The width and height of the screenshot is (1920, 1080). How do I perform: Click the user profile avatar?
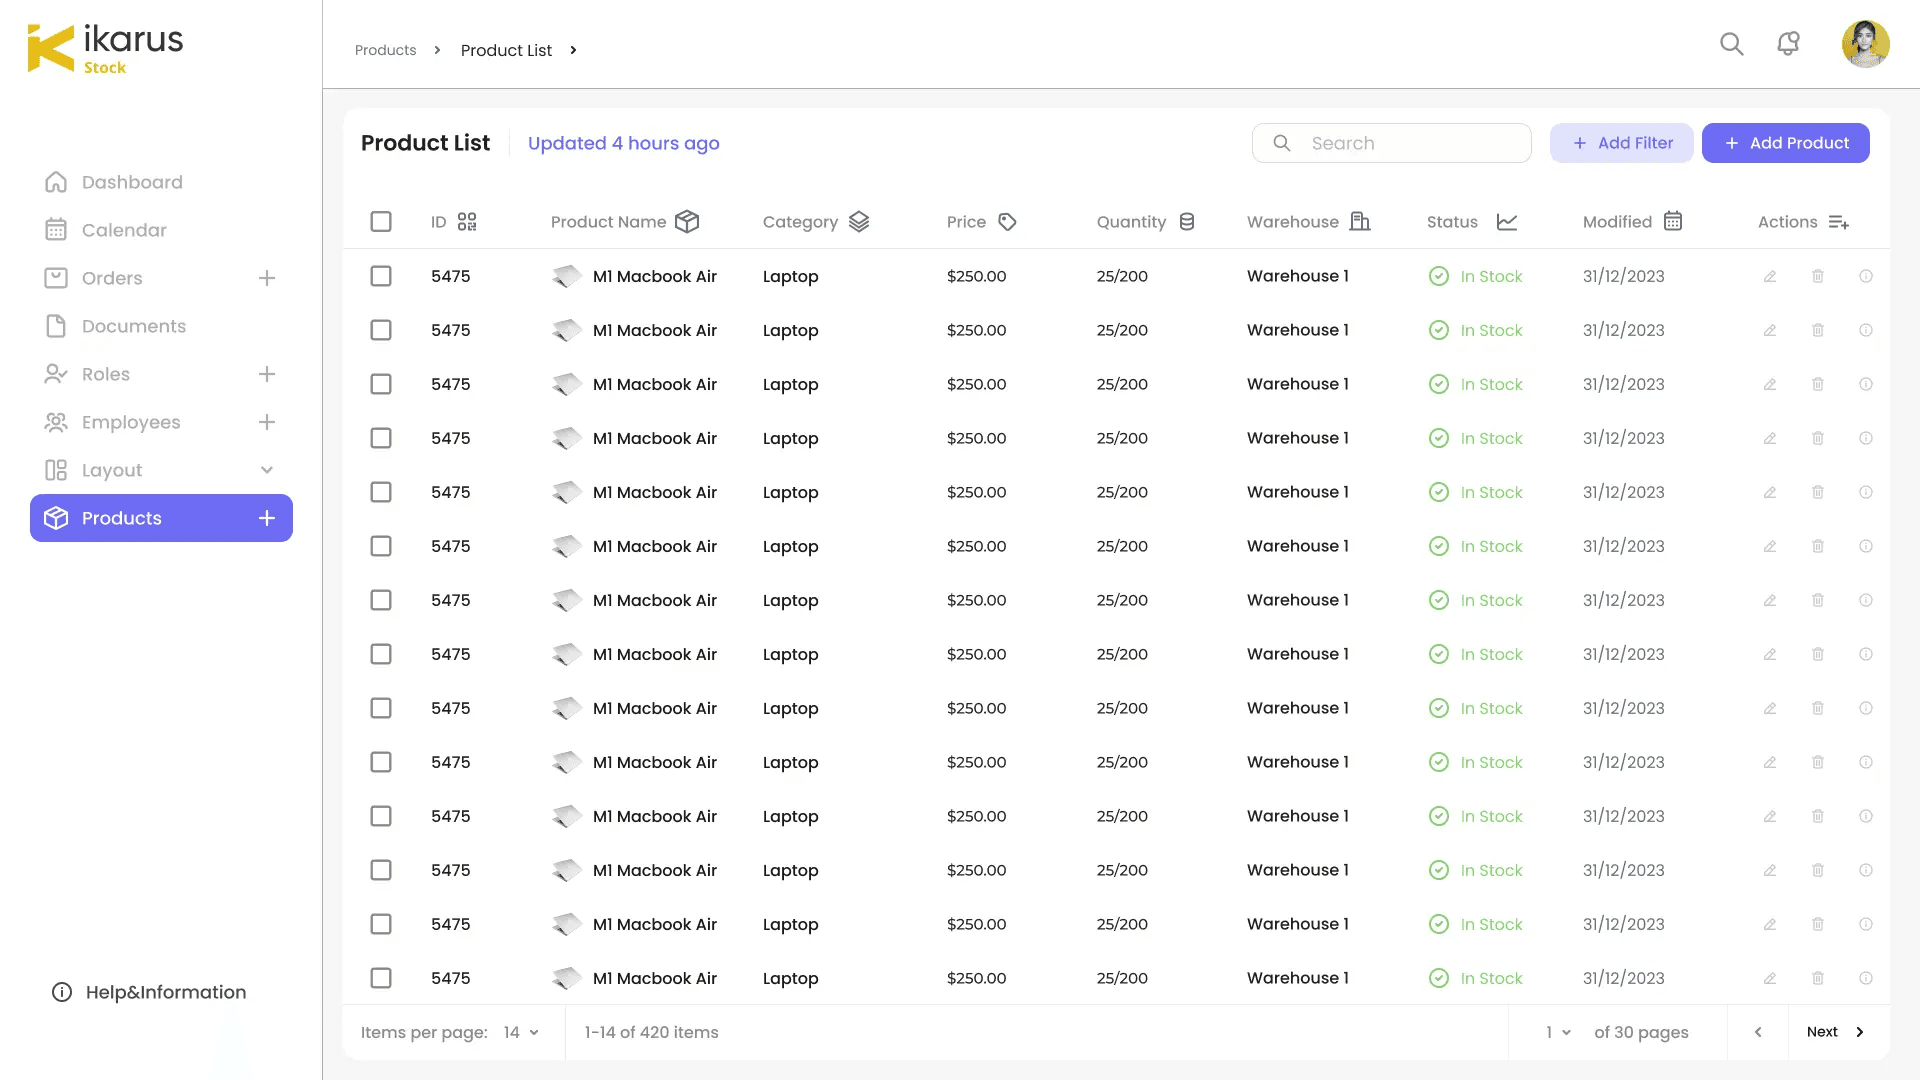click(x=1865, y=44)
